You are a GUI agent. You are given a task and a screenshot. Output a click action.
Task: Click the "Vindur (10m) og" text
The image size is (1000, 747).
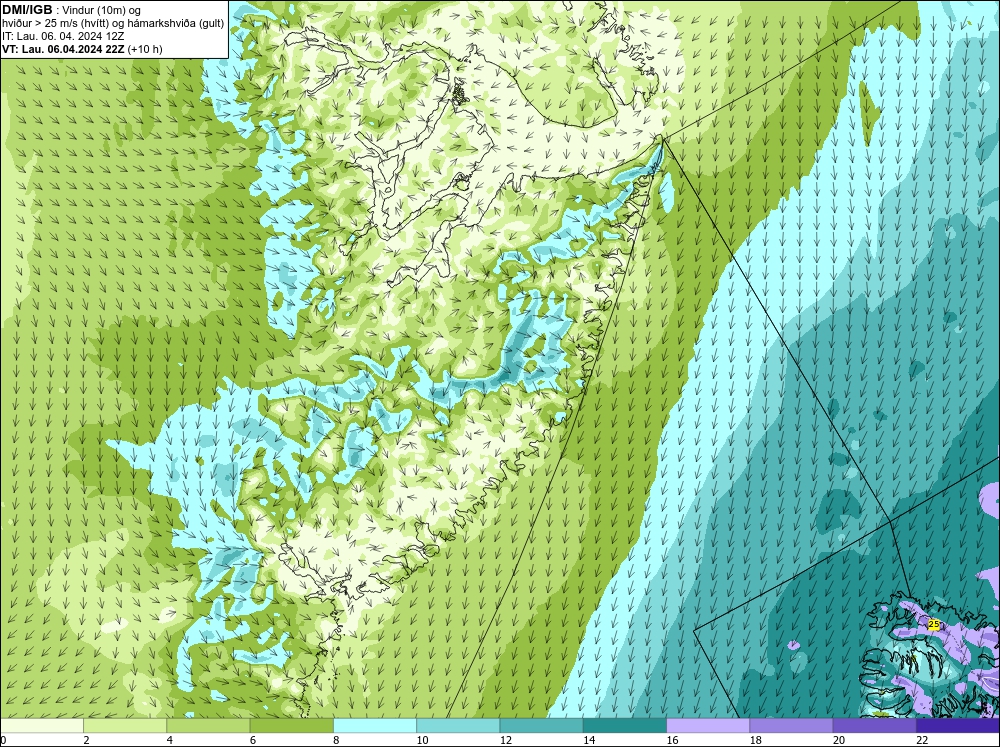coord(103,10)
